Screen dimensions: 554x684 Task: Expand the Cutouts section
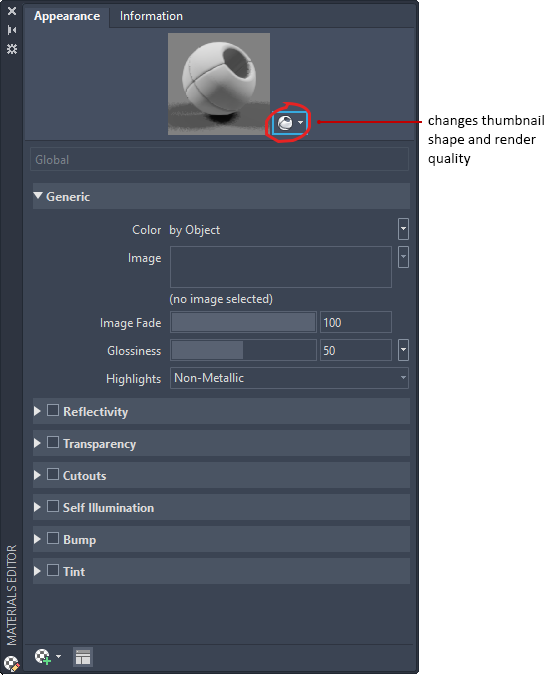(38, 475)
